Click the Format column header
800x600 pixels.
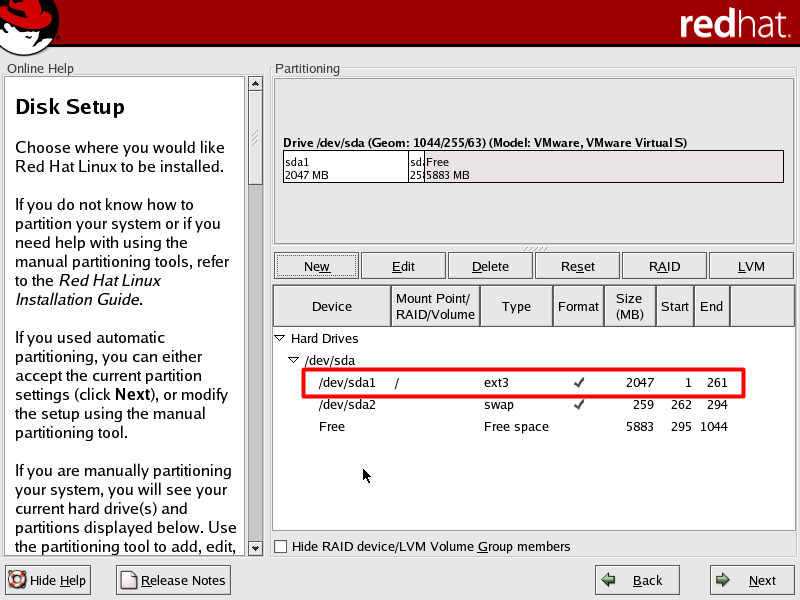[578, 306]
